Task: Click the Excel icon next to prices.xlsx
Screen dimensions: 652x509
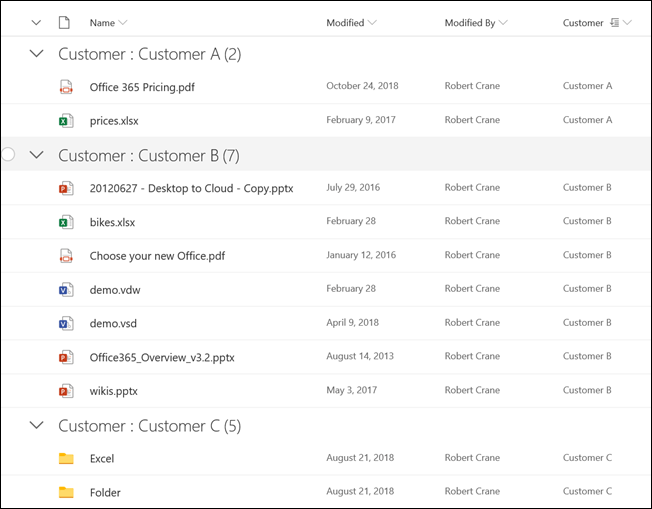Action: (66, 121)
